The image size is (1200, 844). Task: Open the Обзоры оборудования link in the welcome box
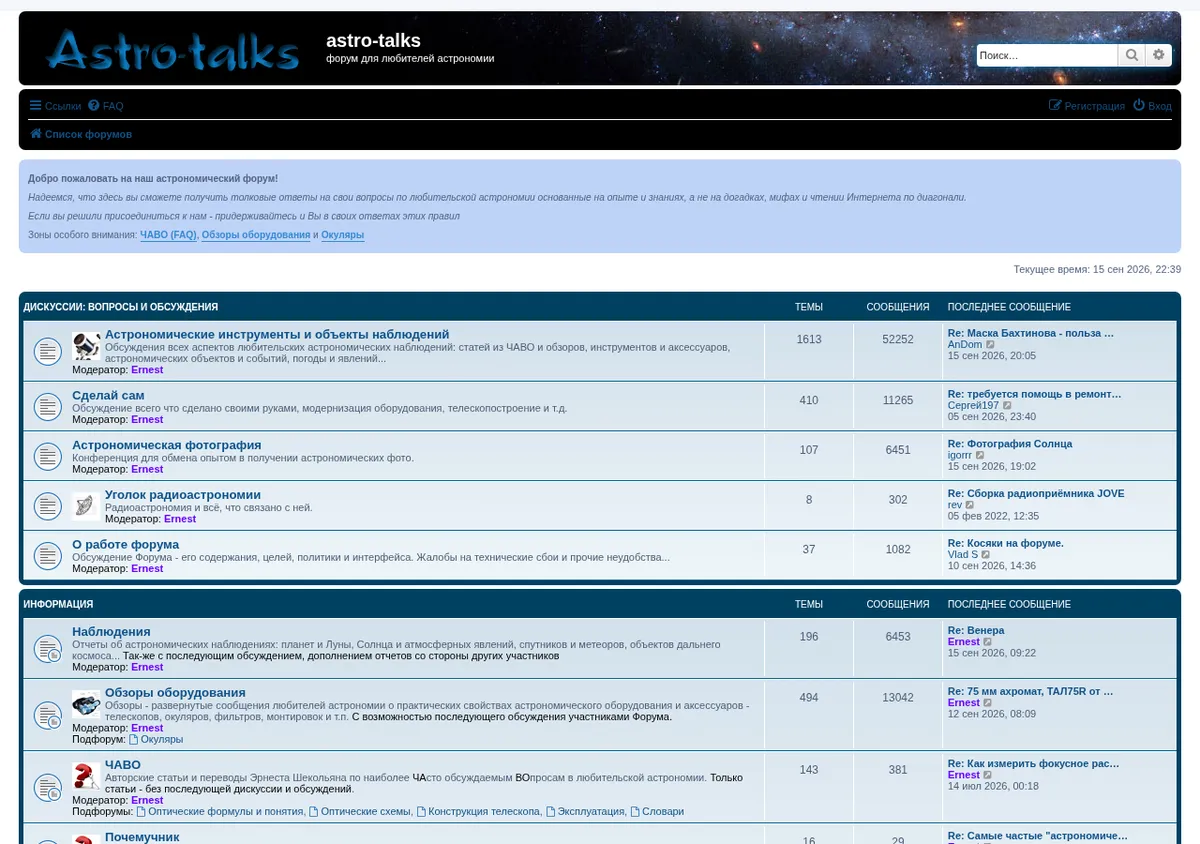tap(256, 235)
